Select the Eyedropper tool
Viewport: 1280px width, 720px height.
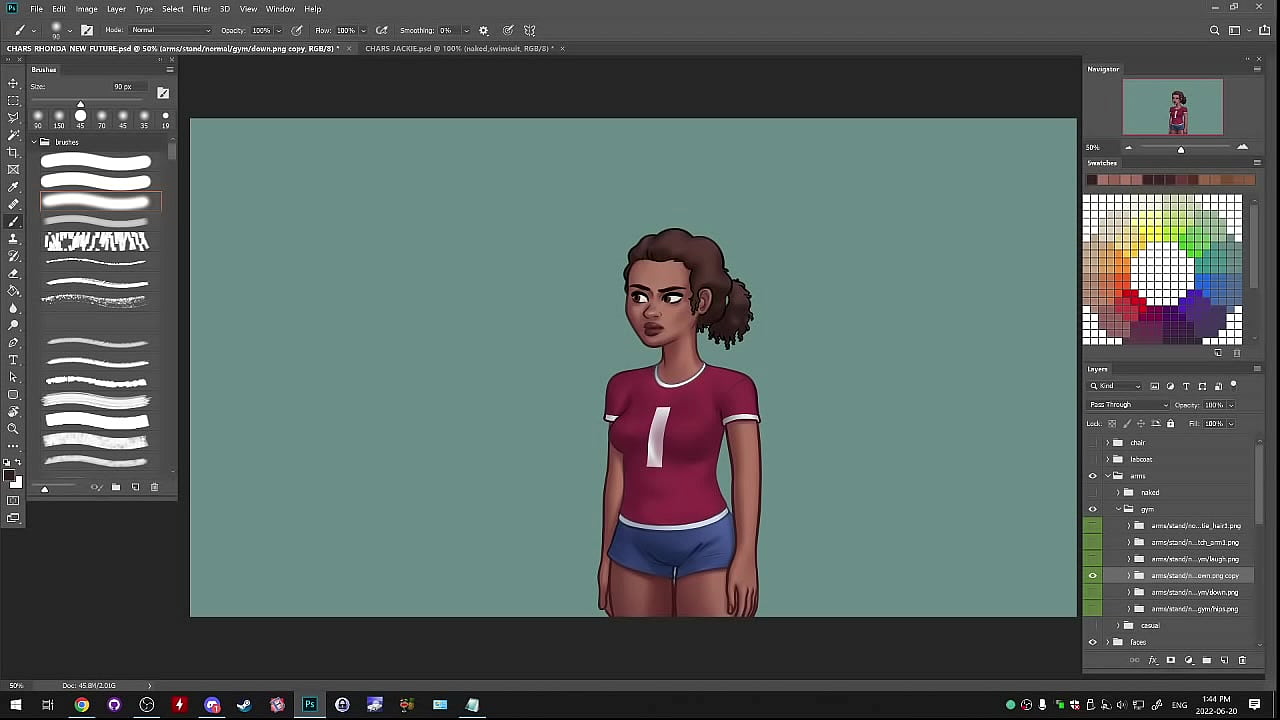click(x=13, y=187)
